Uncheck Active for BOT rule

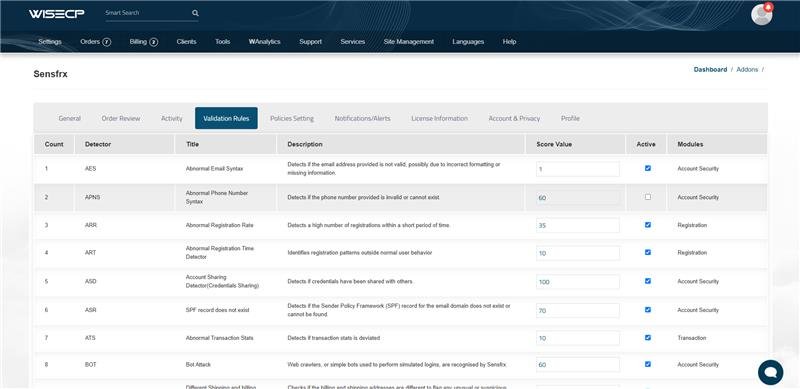647,364
